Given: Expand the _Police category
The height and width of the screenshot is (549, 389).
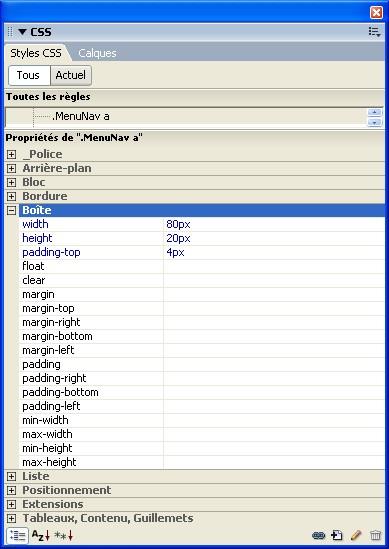Looking at the screenshot, I should click(12, 154).
